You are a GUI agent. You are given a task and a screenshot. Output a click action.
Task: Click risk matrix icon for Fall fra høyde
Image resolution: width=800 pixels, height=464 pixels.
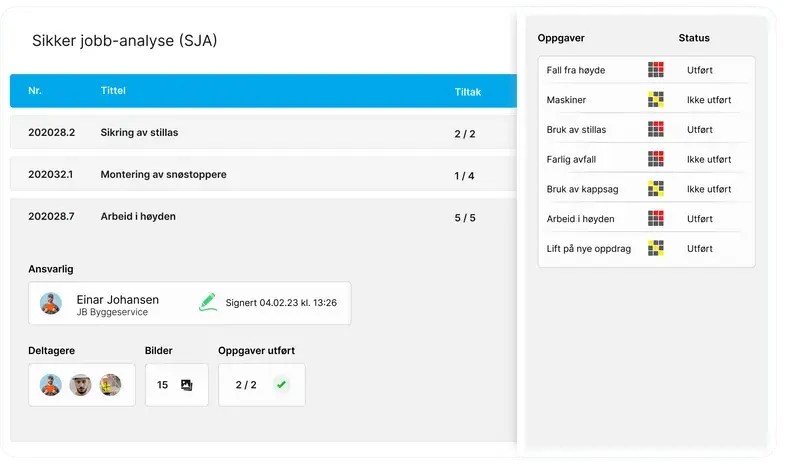point(656,70)
